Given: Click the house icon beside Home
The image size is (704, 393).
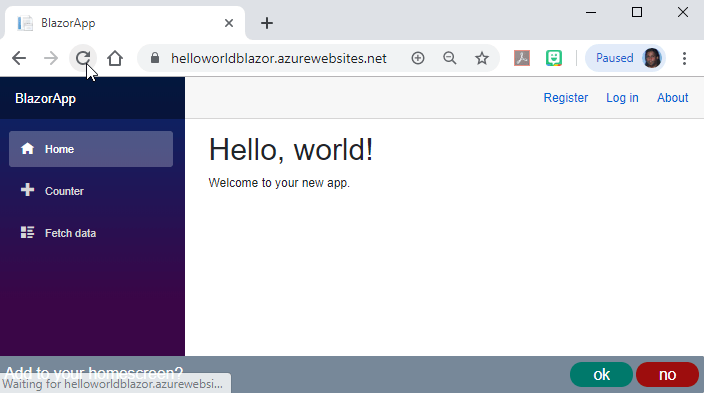Looking at the screenshot, I should point(27,148).
